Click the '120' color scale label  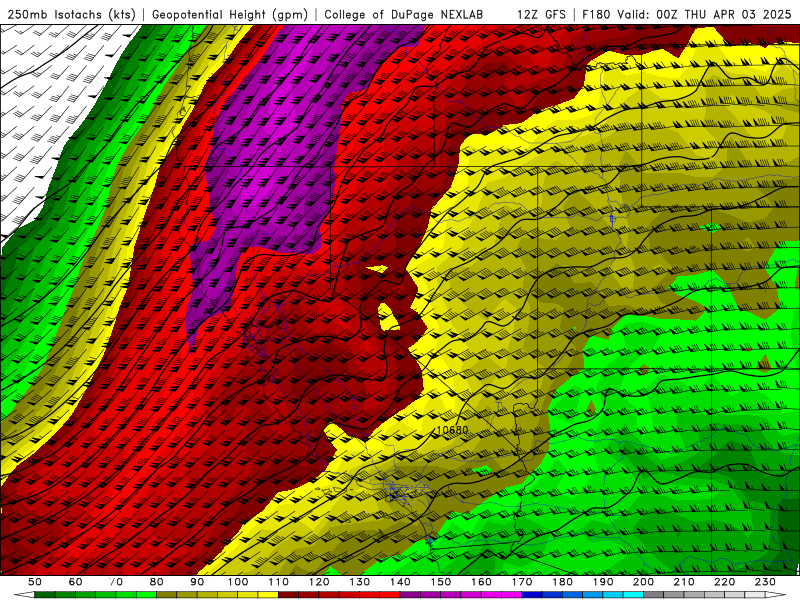click(x=319, y=582)
